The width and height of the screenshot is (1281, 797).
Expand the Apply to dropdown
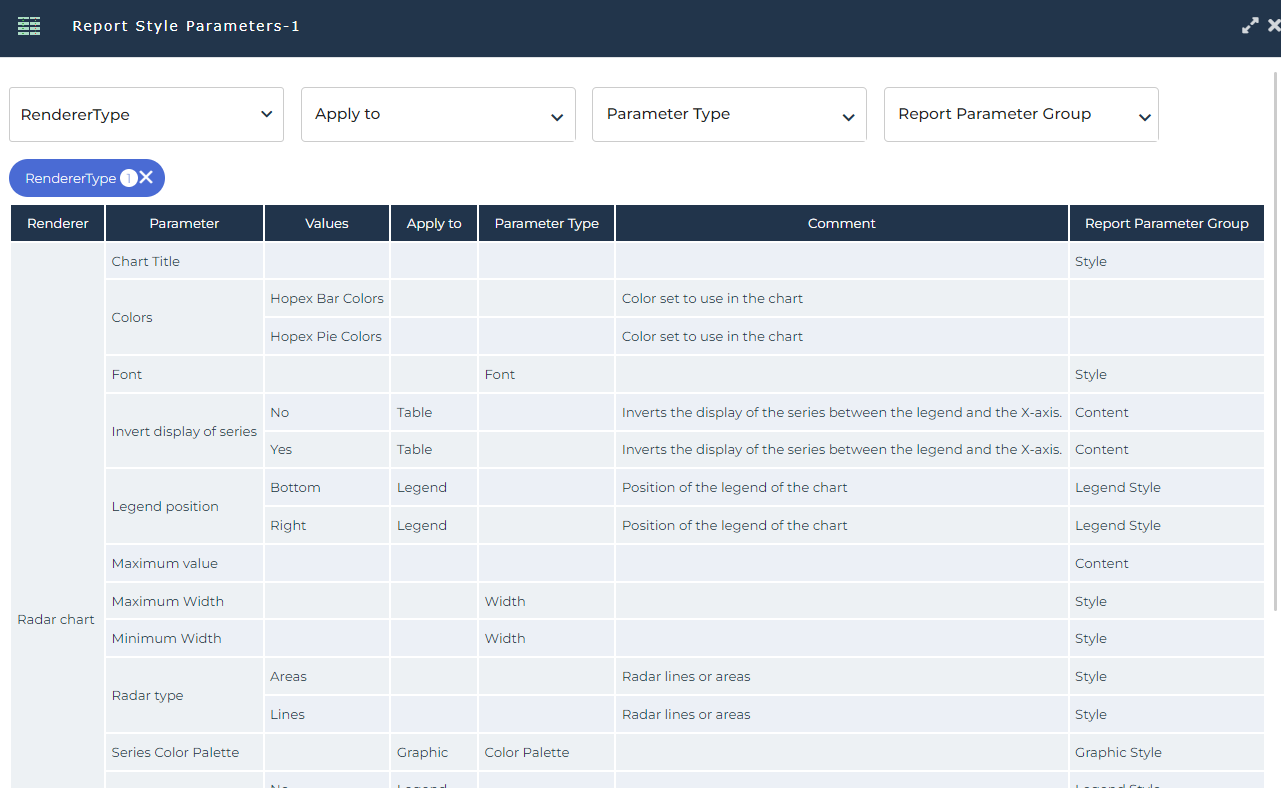coord(438,115)
